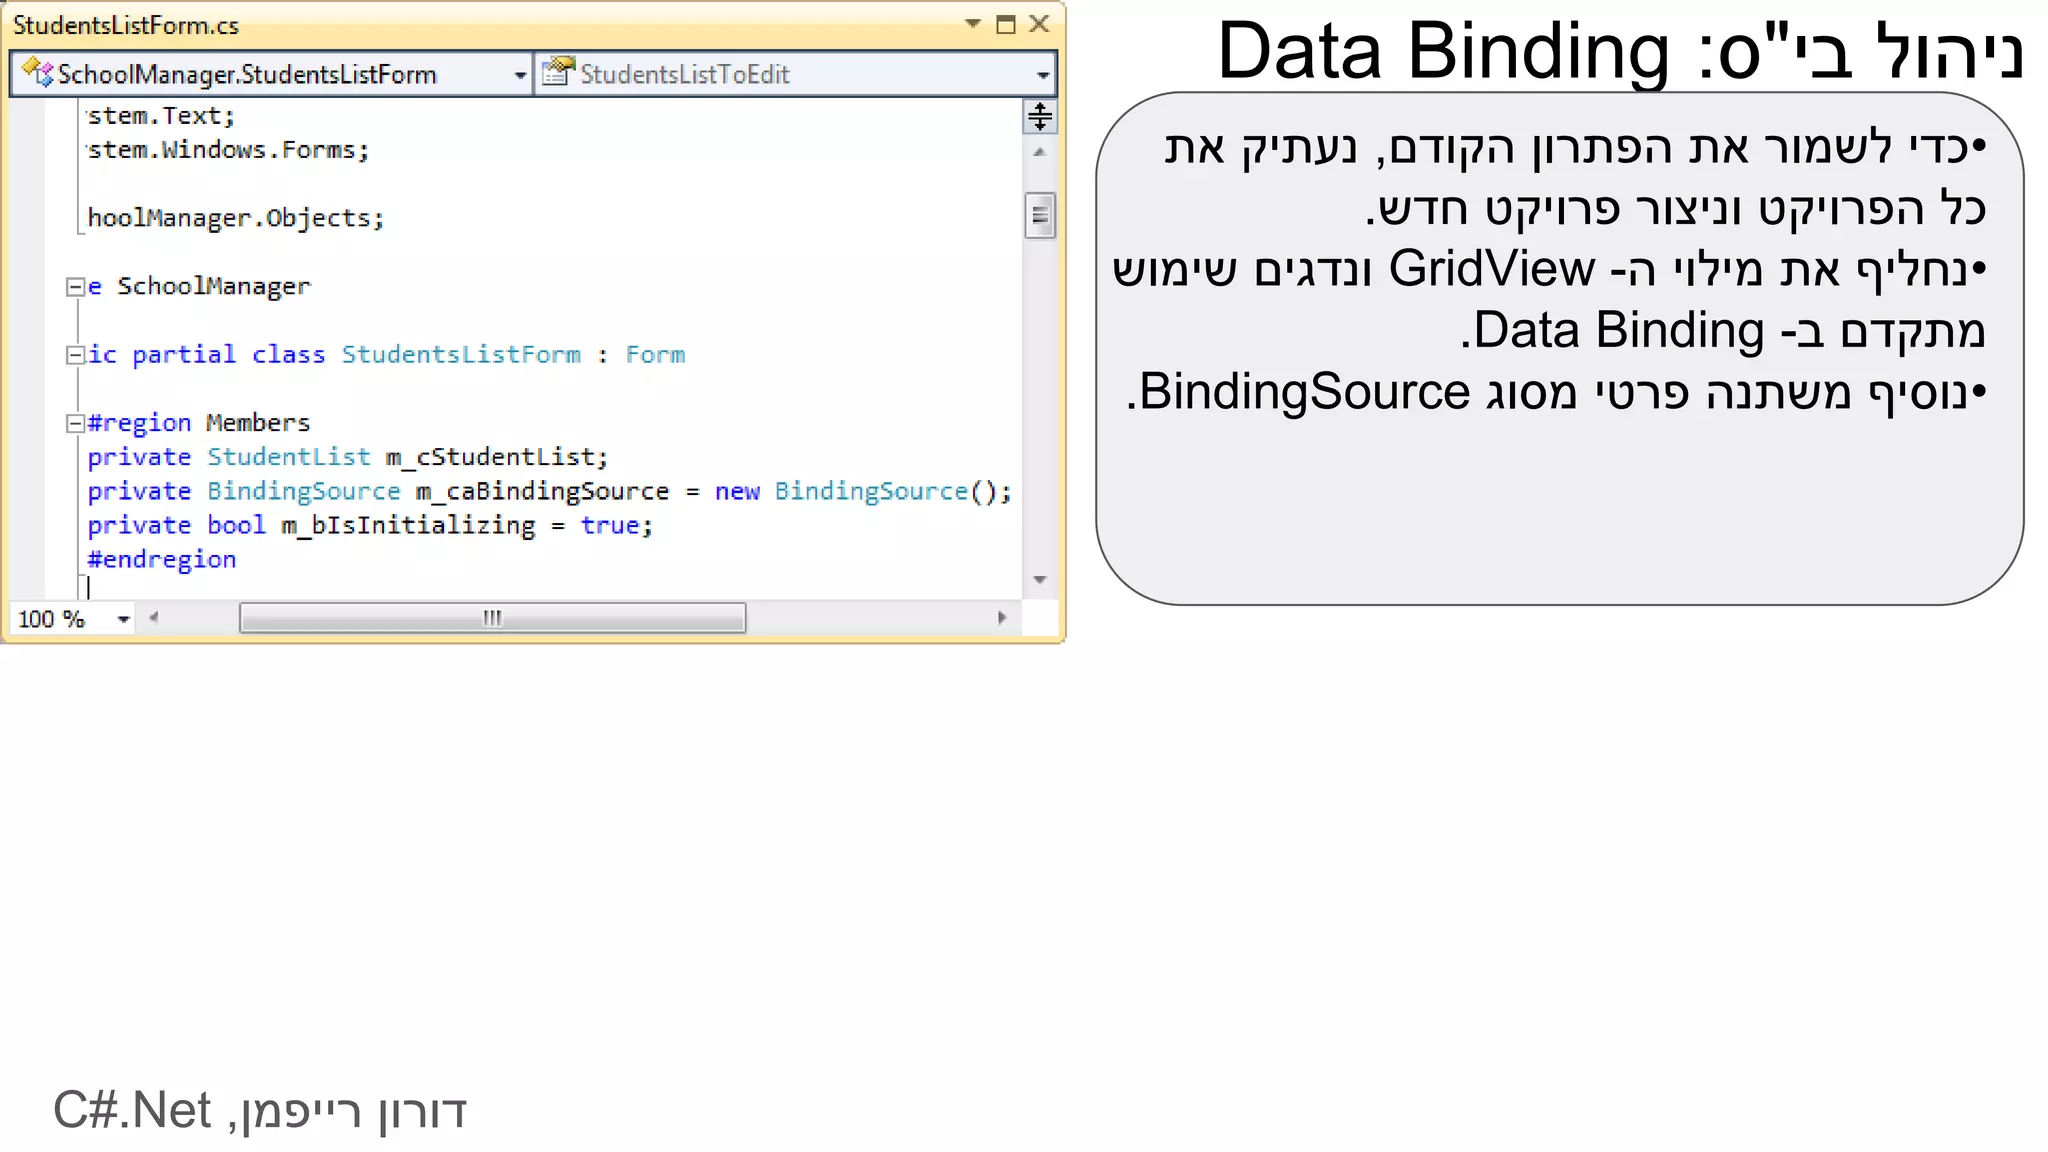Click the vertical scrollbar thumb
The height and width of the screenshot is (1152, 2048).
(1040, 215)
